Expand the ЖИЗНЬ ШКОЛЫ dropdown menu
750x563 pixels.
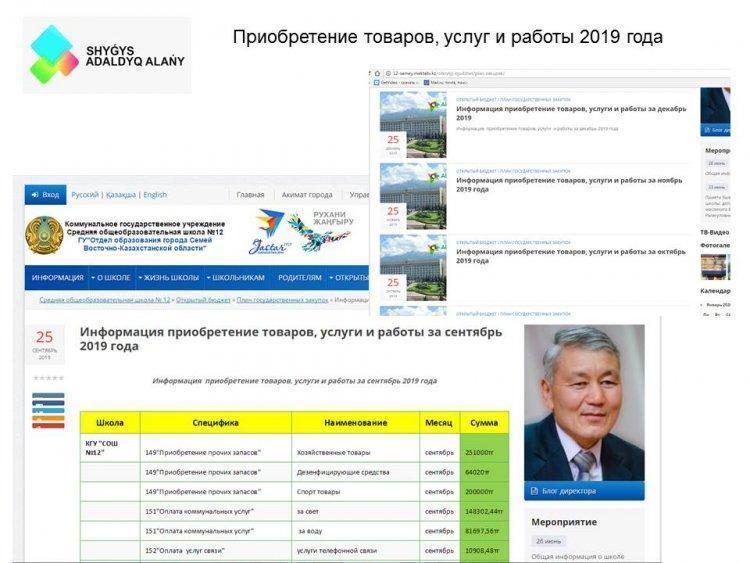169,278
